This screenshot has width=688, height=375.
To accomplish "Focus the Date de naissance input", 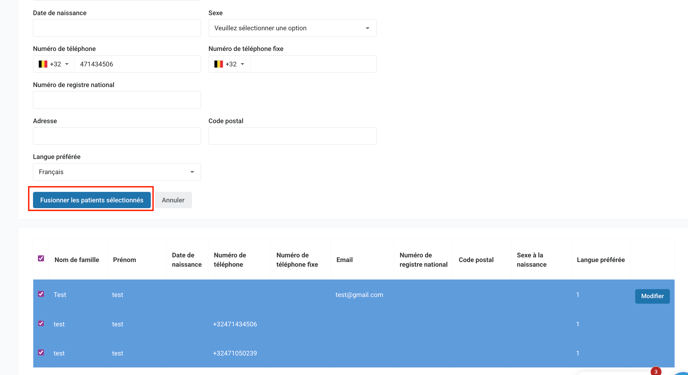I will pos(117,28).
